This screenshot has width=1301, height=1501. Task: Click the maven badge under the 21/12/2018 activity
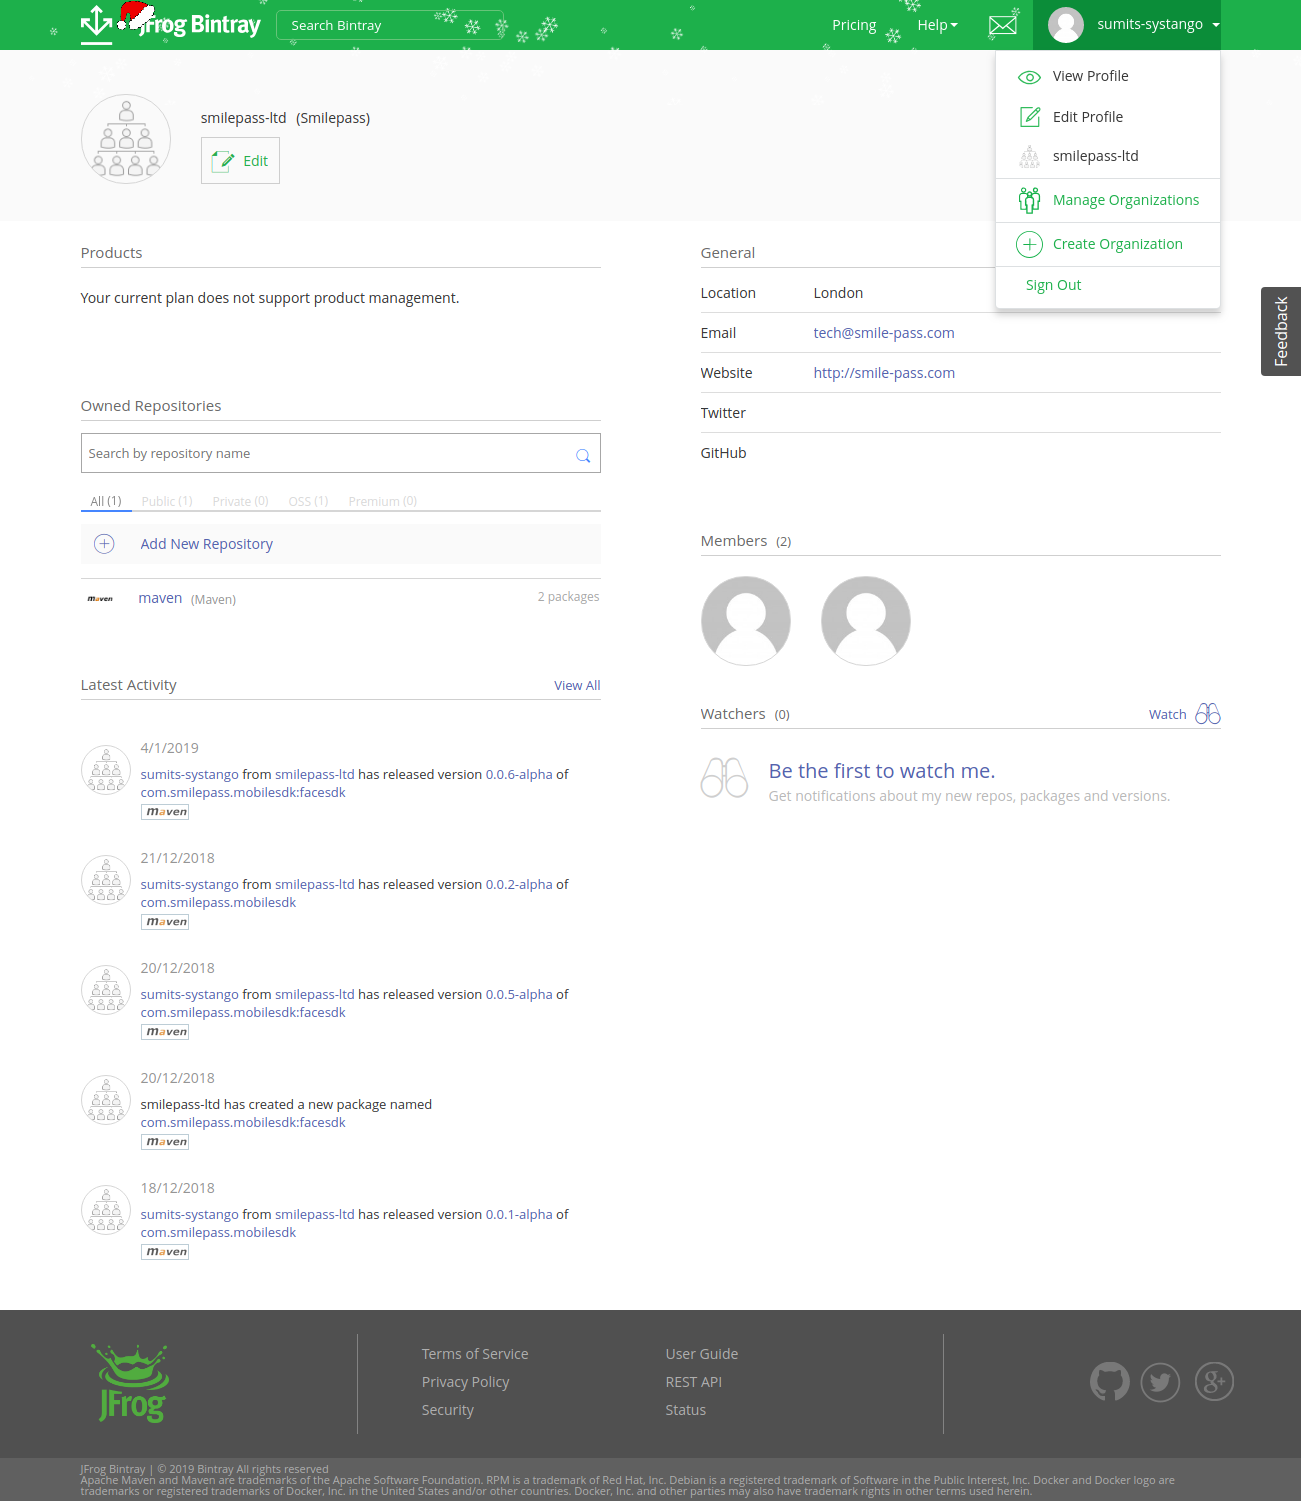click(x=165, y=922)
